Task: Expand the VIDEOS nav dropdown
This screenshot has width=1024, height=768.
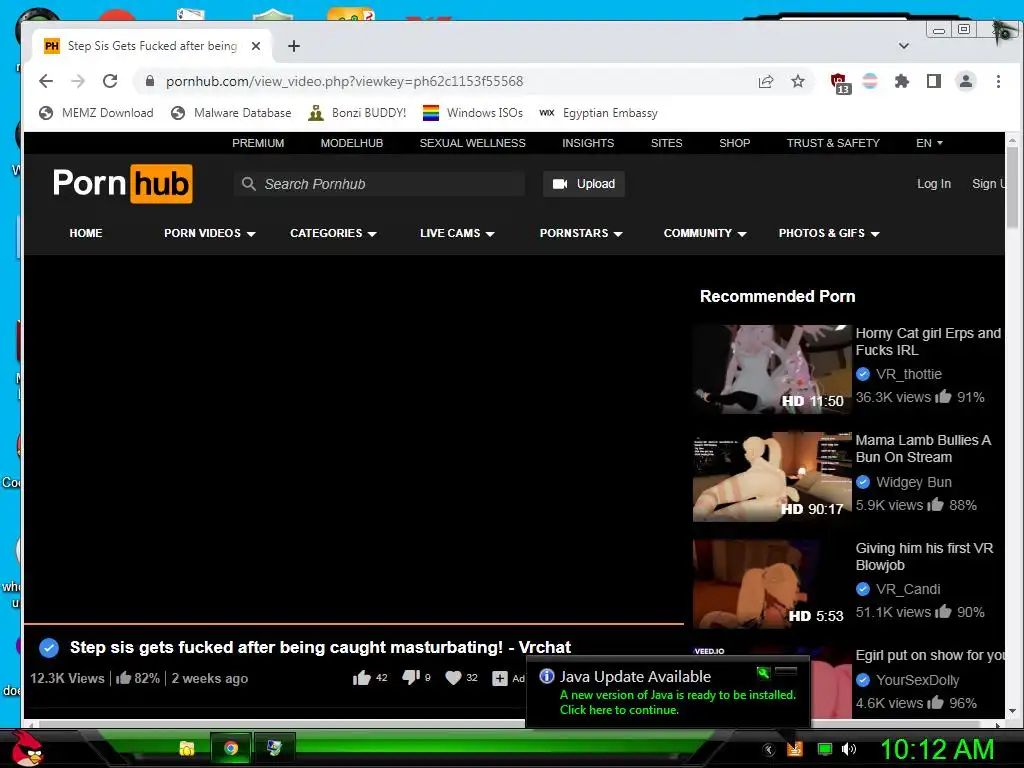Action: pos(209,233)
